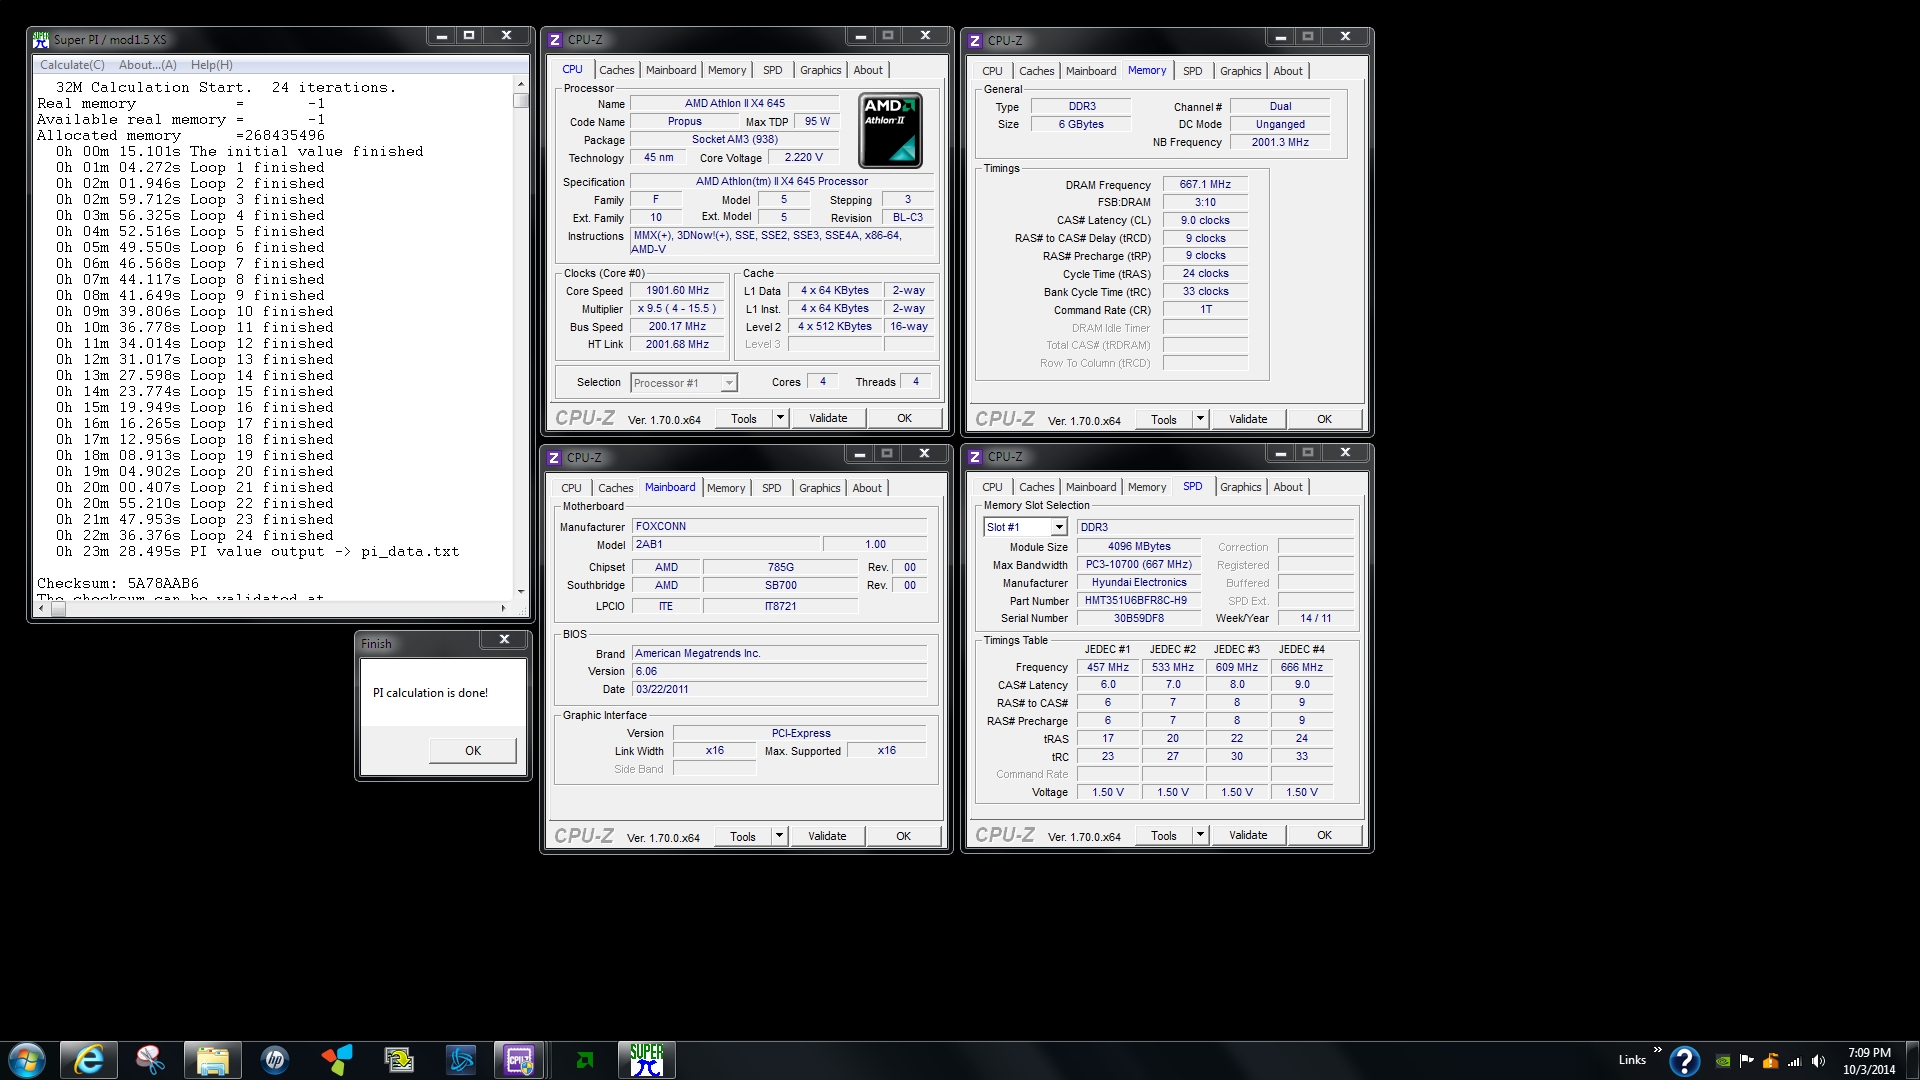Open Windows Explorer folder icon on taskbar

(212, 1060)
